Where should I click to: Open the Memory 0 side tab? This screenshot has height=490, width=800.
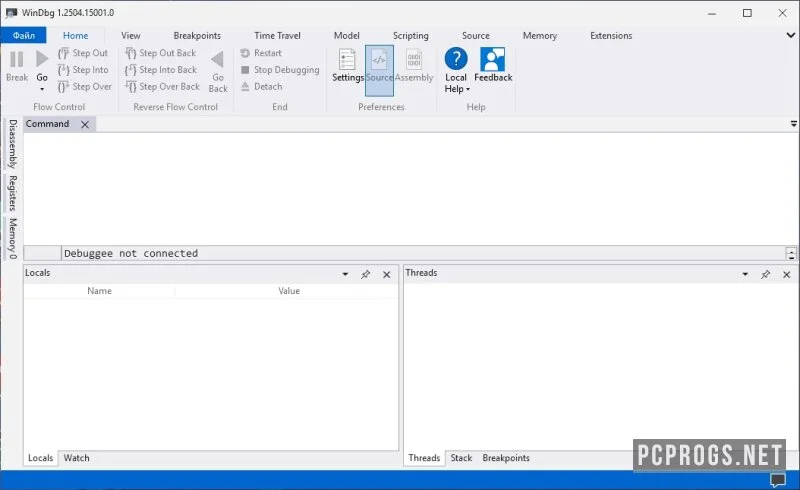coord(13,238)
